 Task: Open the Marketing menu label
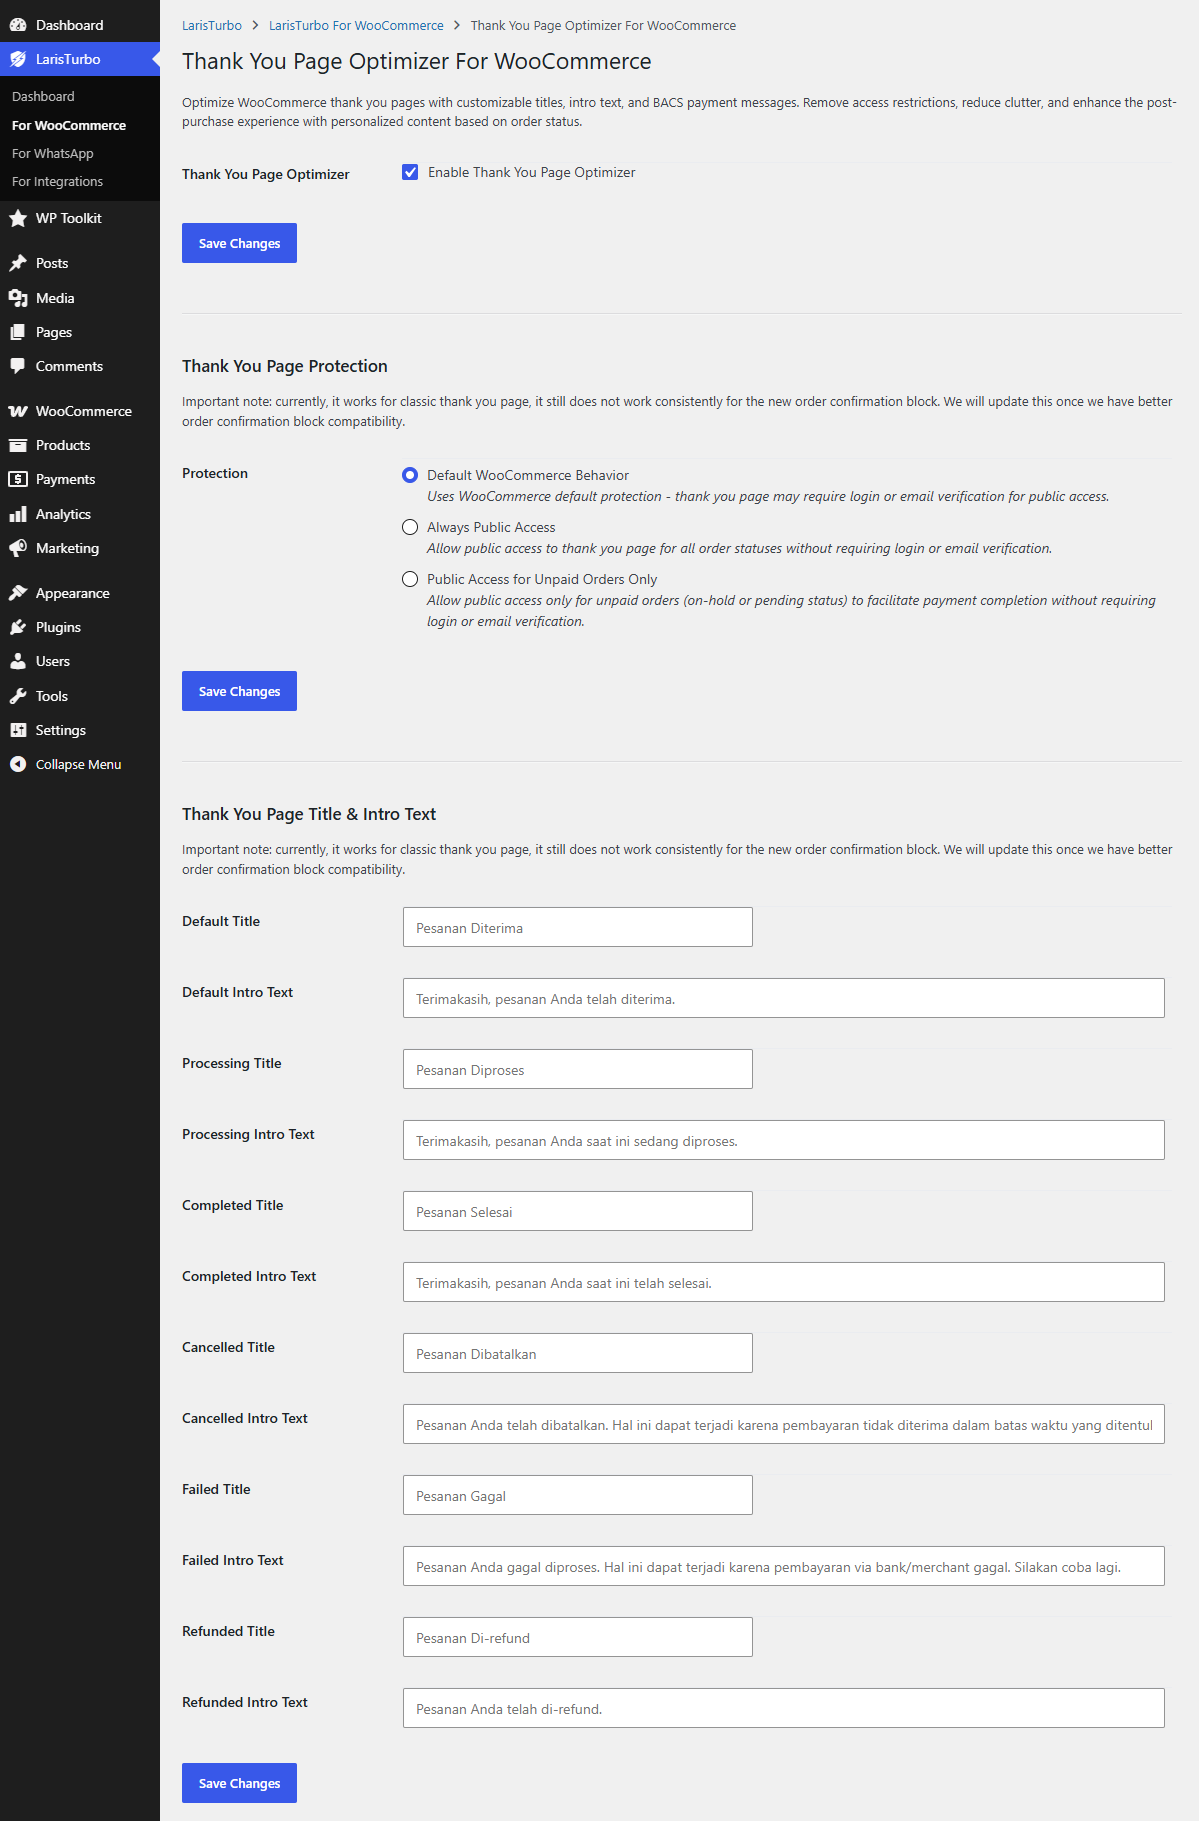click(67, 548)
